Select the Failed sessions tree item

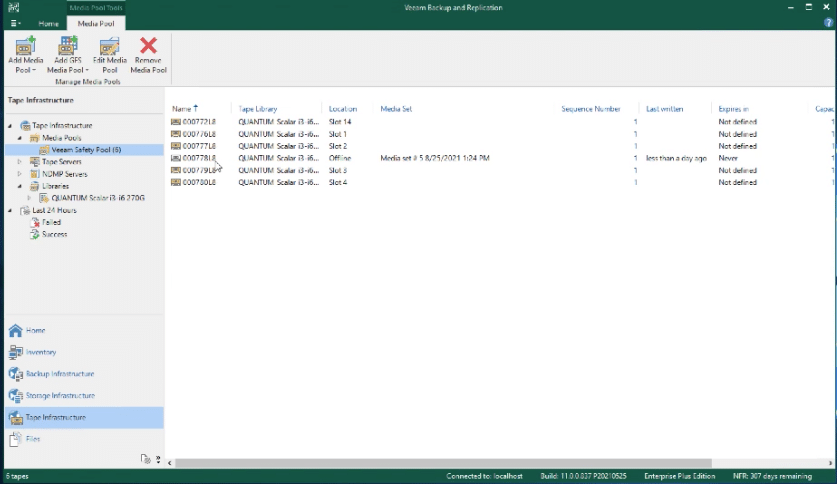51,223
